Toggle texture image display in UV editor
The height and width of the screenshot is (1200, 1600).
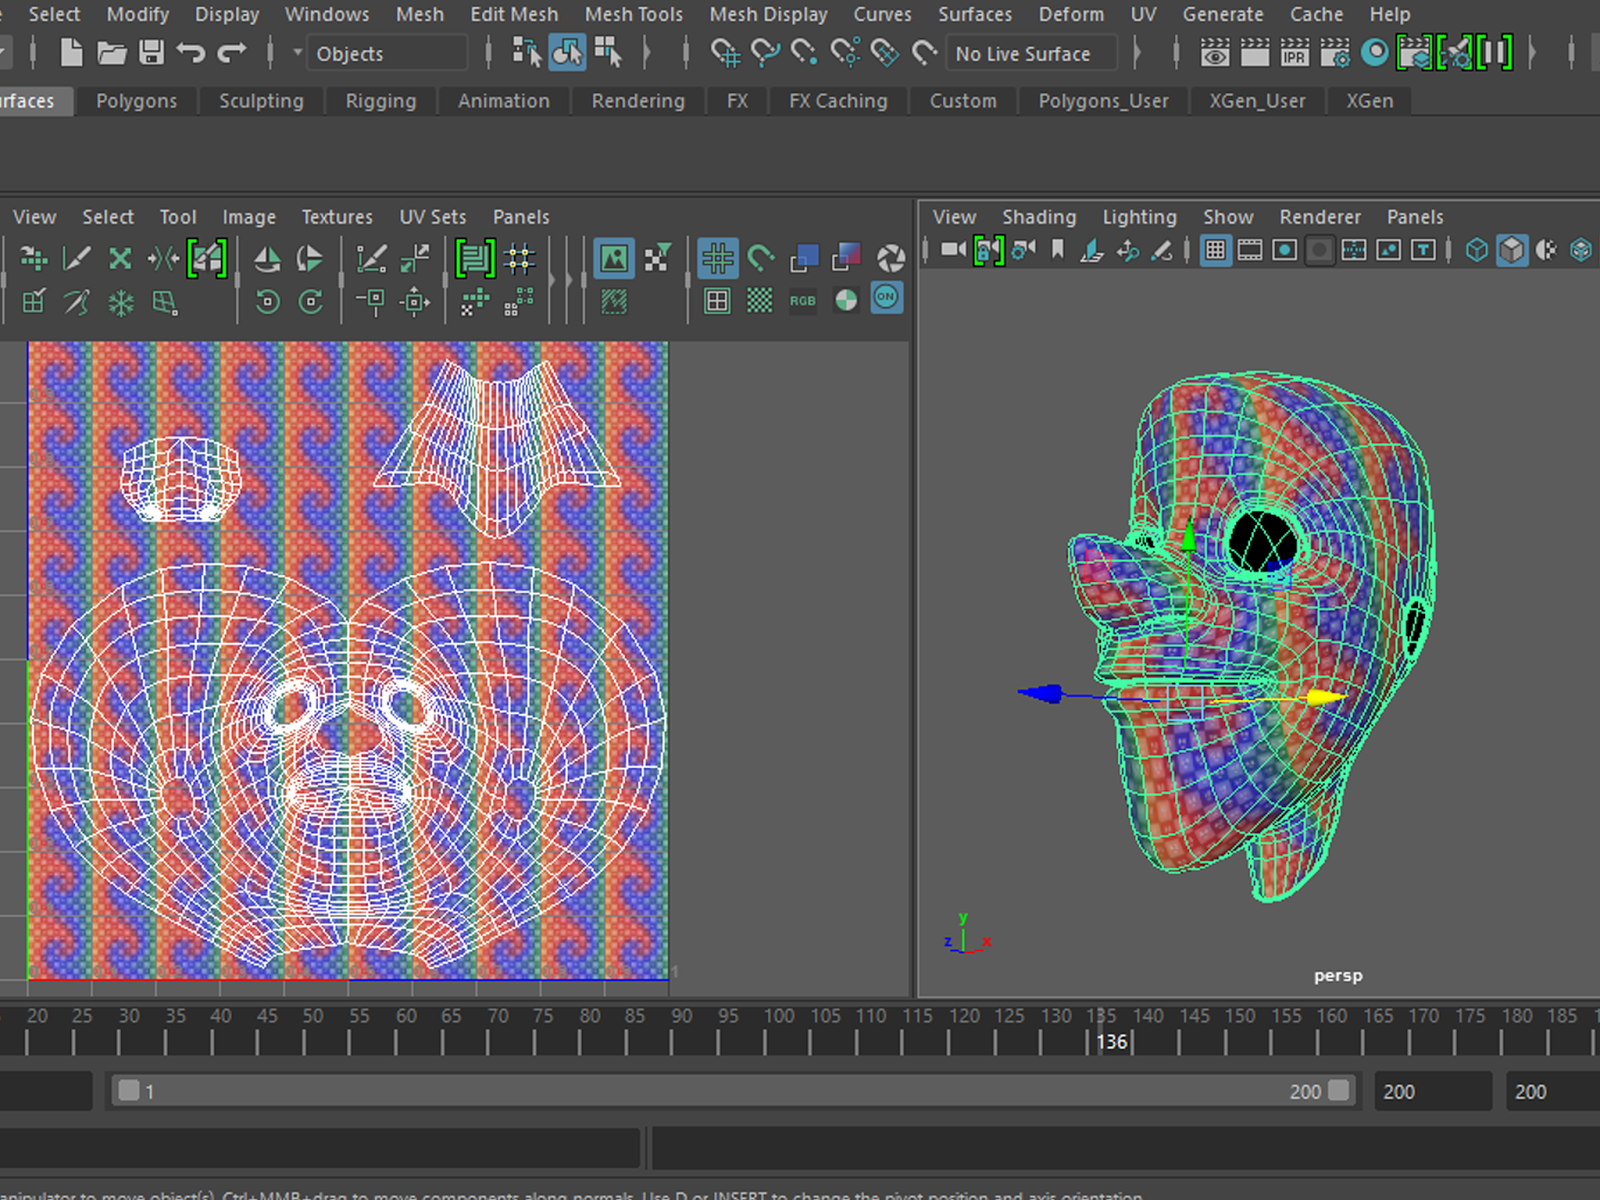tap(613, 258)
